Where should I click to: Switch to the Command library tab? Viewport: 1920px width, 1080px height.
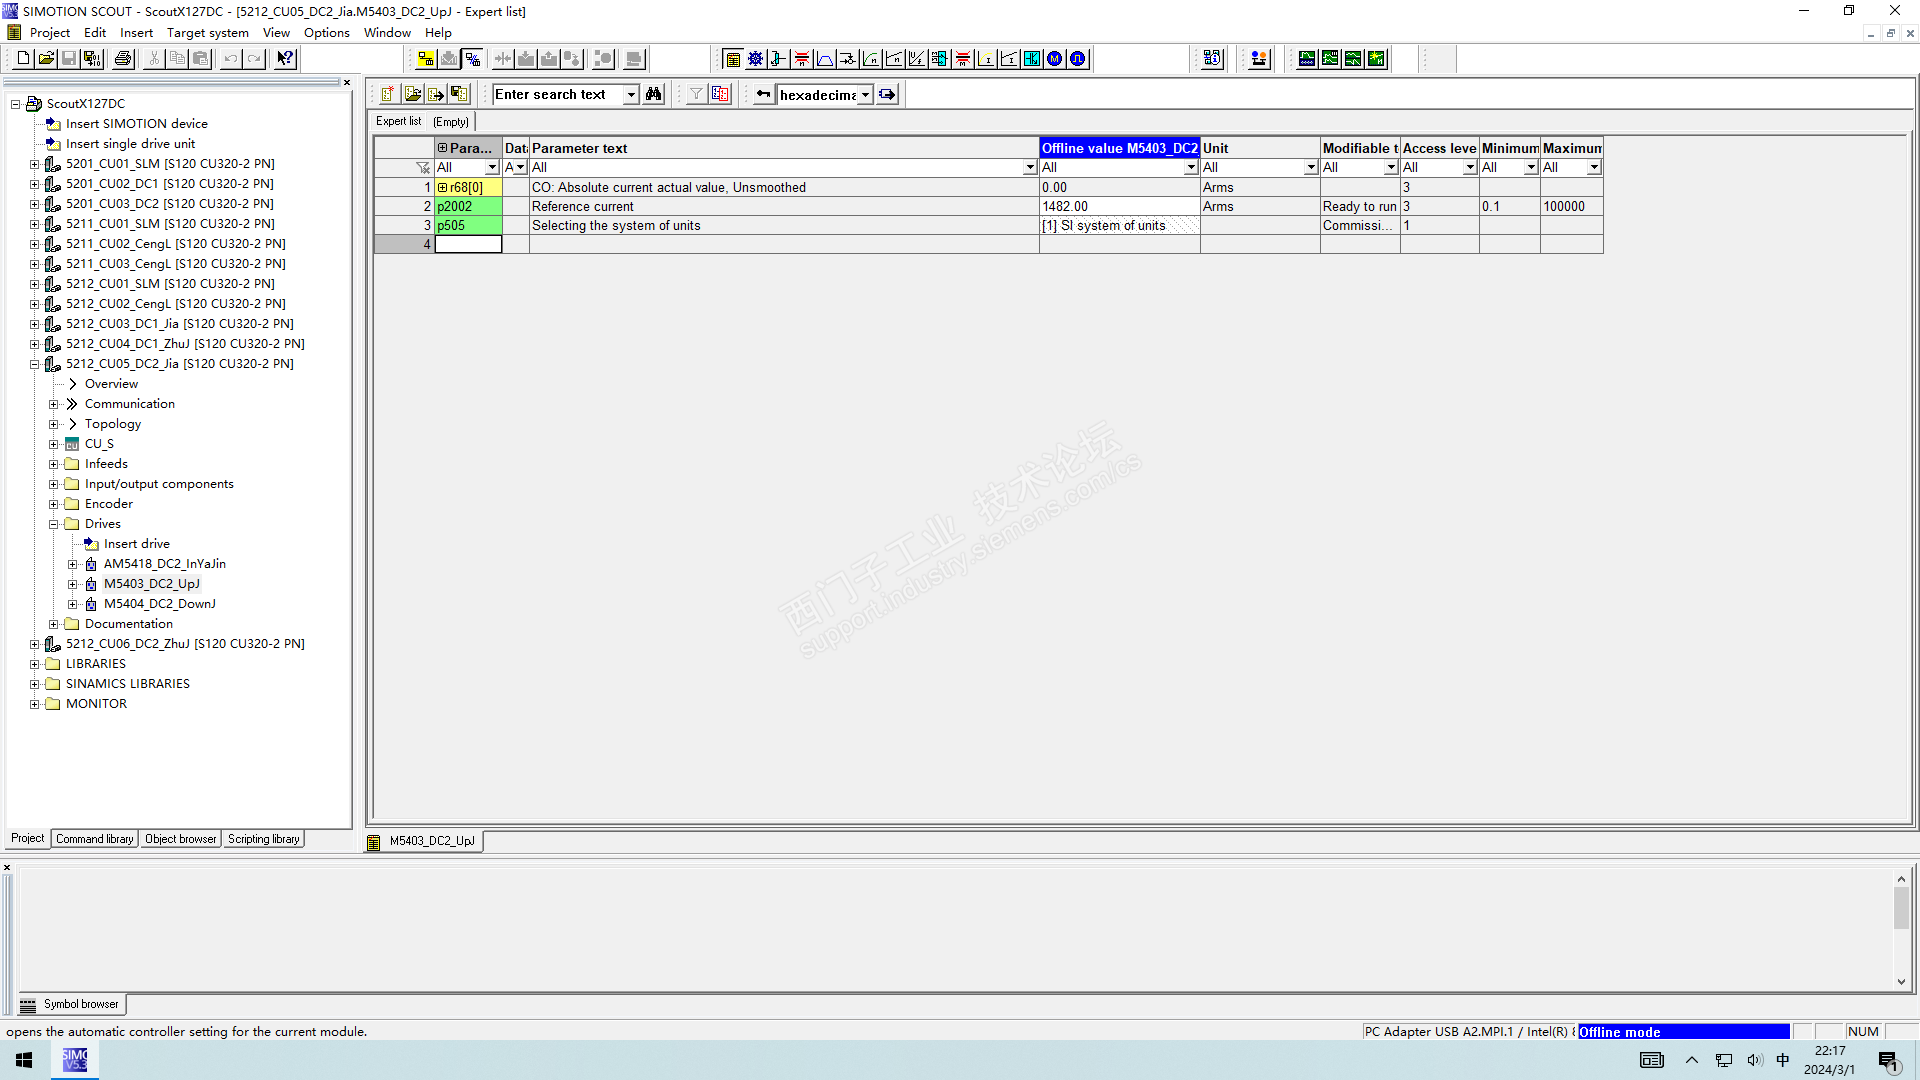pyautogui.click(x=94, y=839)
